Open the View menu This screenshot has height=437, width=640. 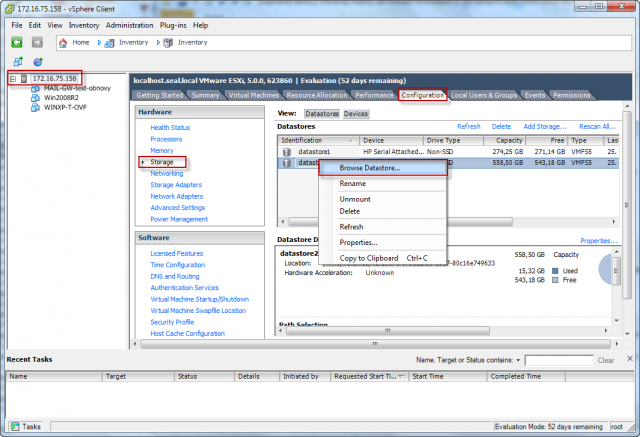click(55, 25)
